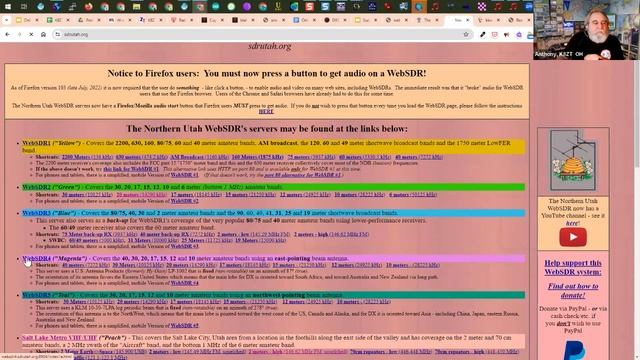
Task: Open the solid purple circle taskbar app
Action: [247, 6]
